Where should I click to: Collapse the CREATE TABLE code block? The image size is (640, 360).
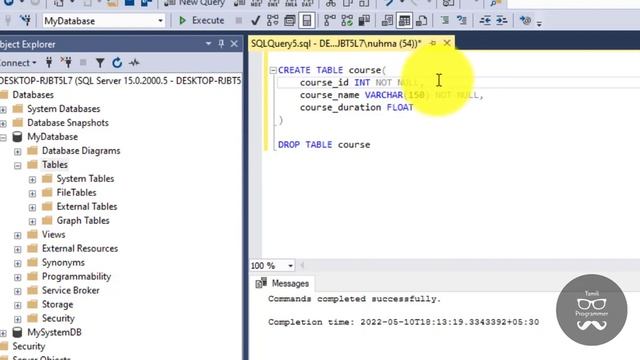[273, 70]
